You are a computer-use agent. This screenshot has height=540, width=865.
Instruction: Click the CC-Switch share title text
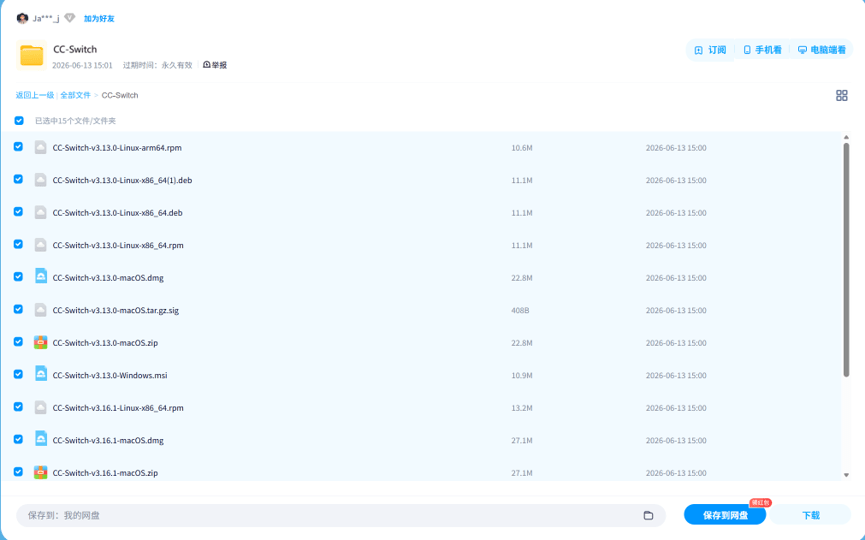pos(75,50)
